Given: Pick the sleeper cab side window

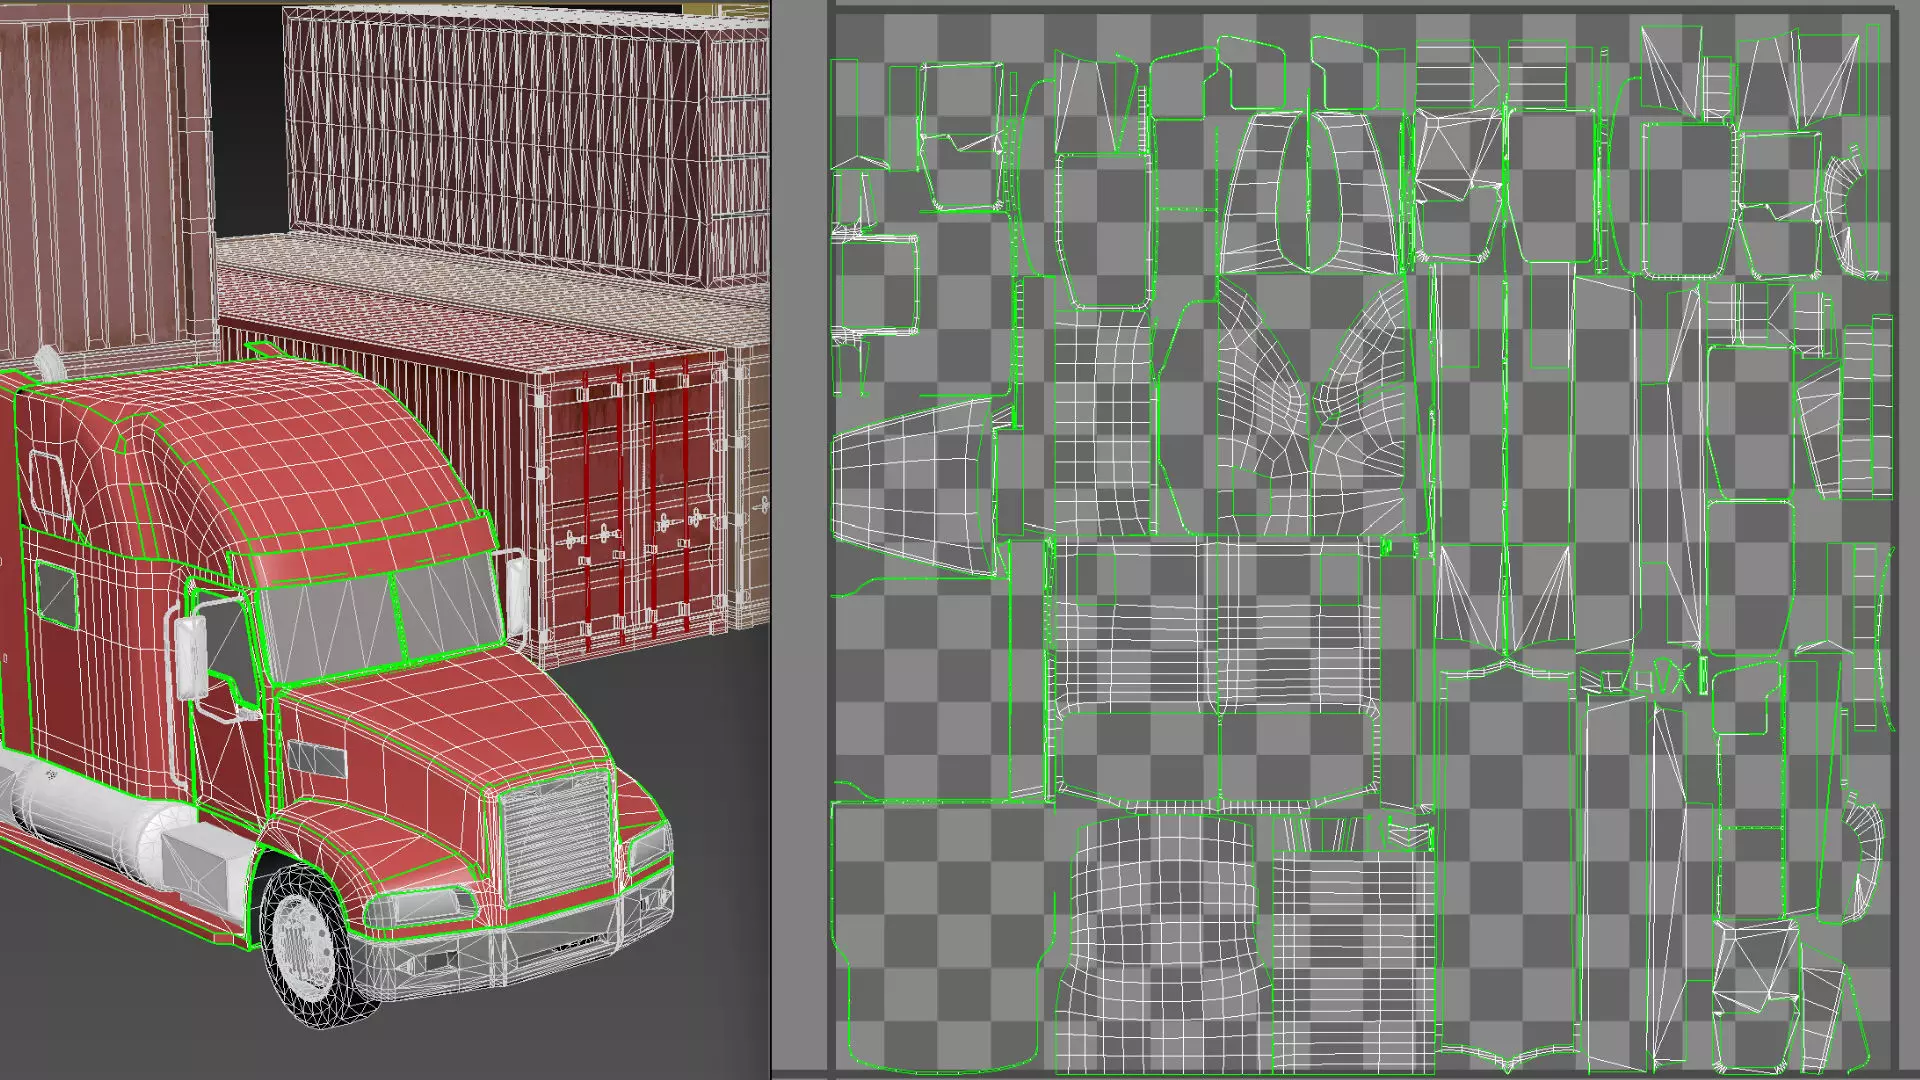Looking at the screenshot, I should click(56, 594).
